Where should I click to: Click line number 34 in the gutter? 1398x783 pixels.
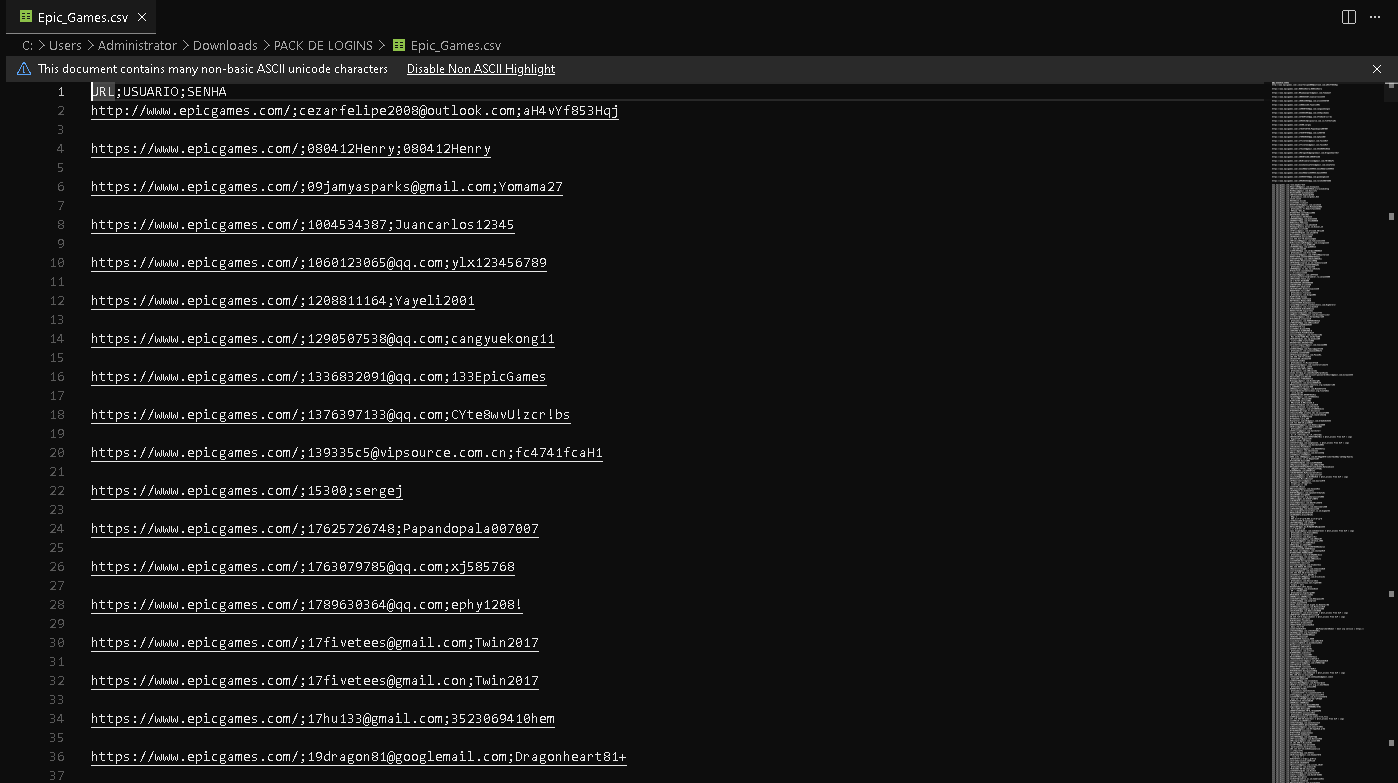tap(57, 719)
